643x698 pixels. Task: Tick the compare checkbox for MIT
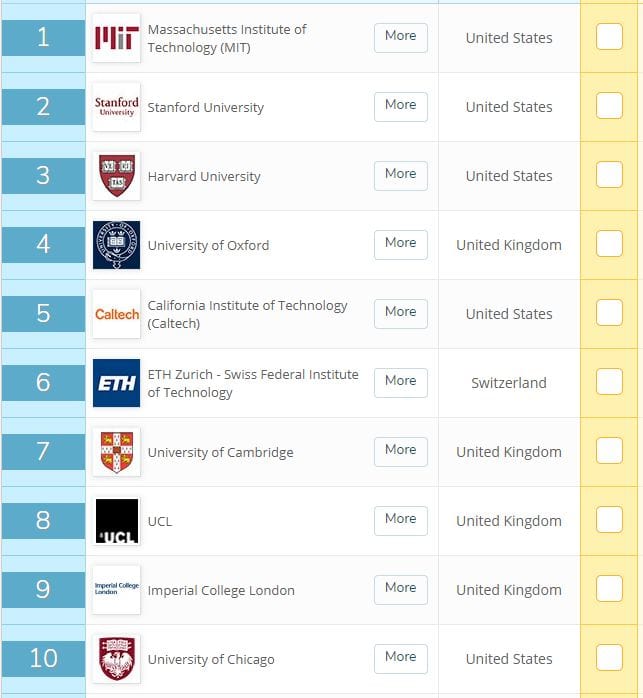click(x=609, y=37)
